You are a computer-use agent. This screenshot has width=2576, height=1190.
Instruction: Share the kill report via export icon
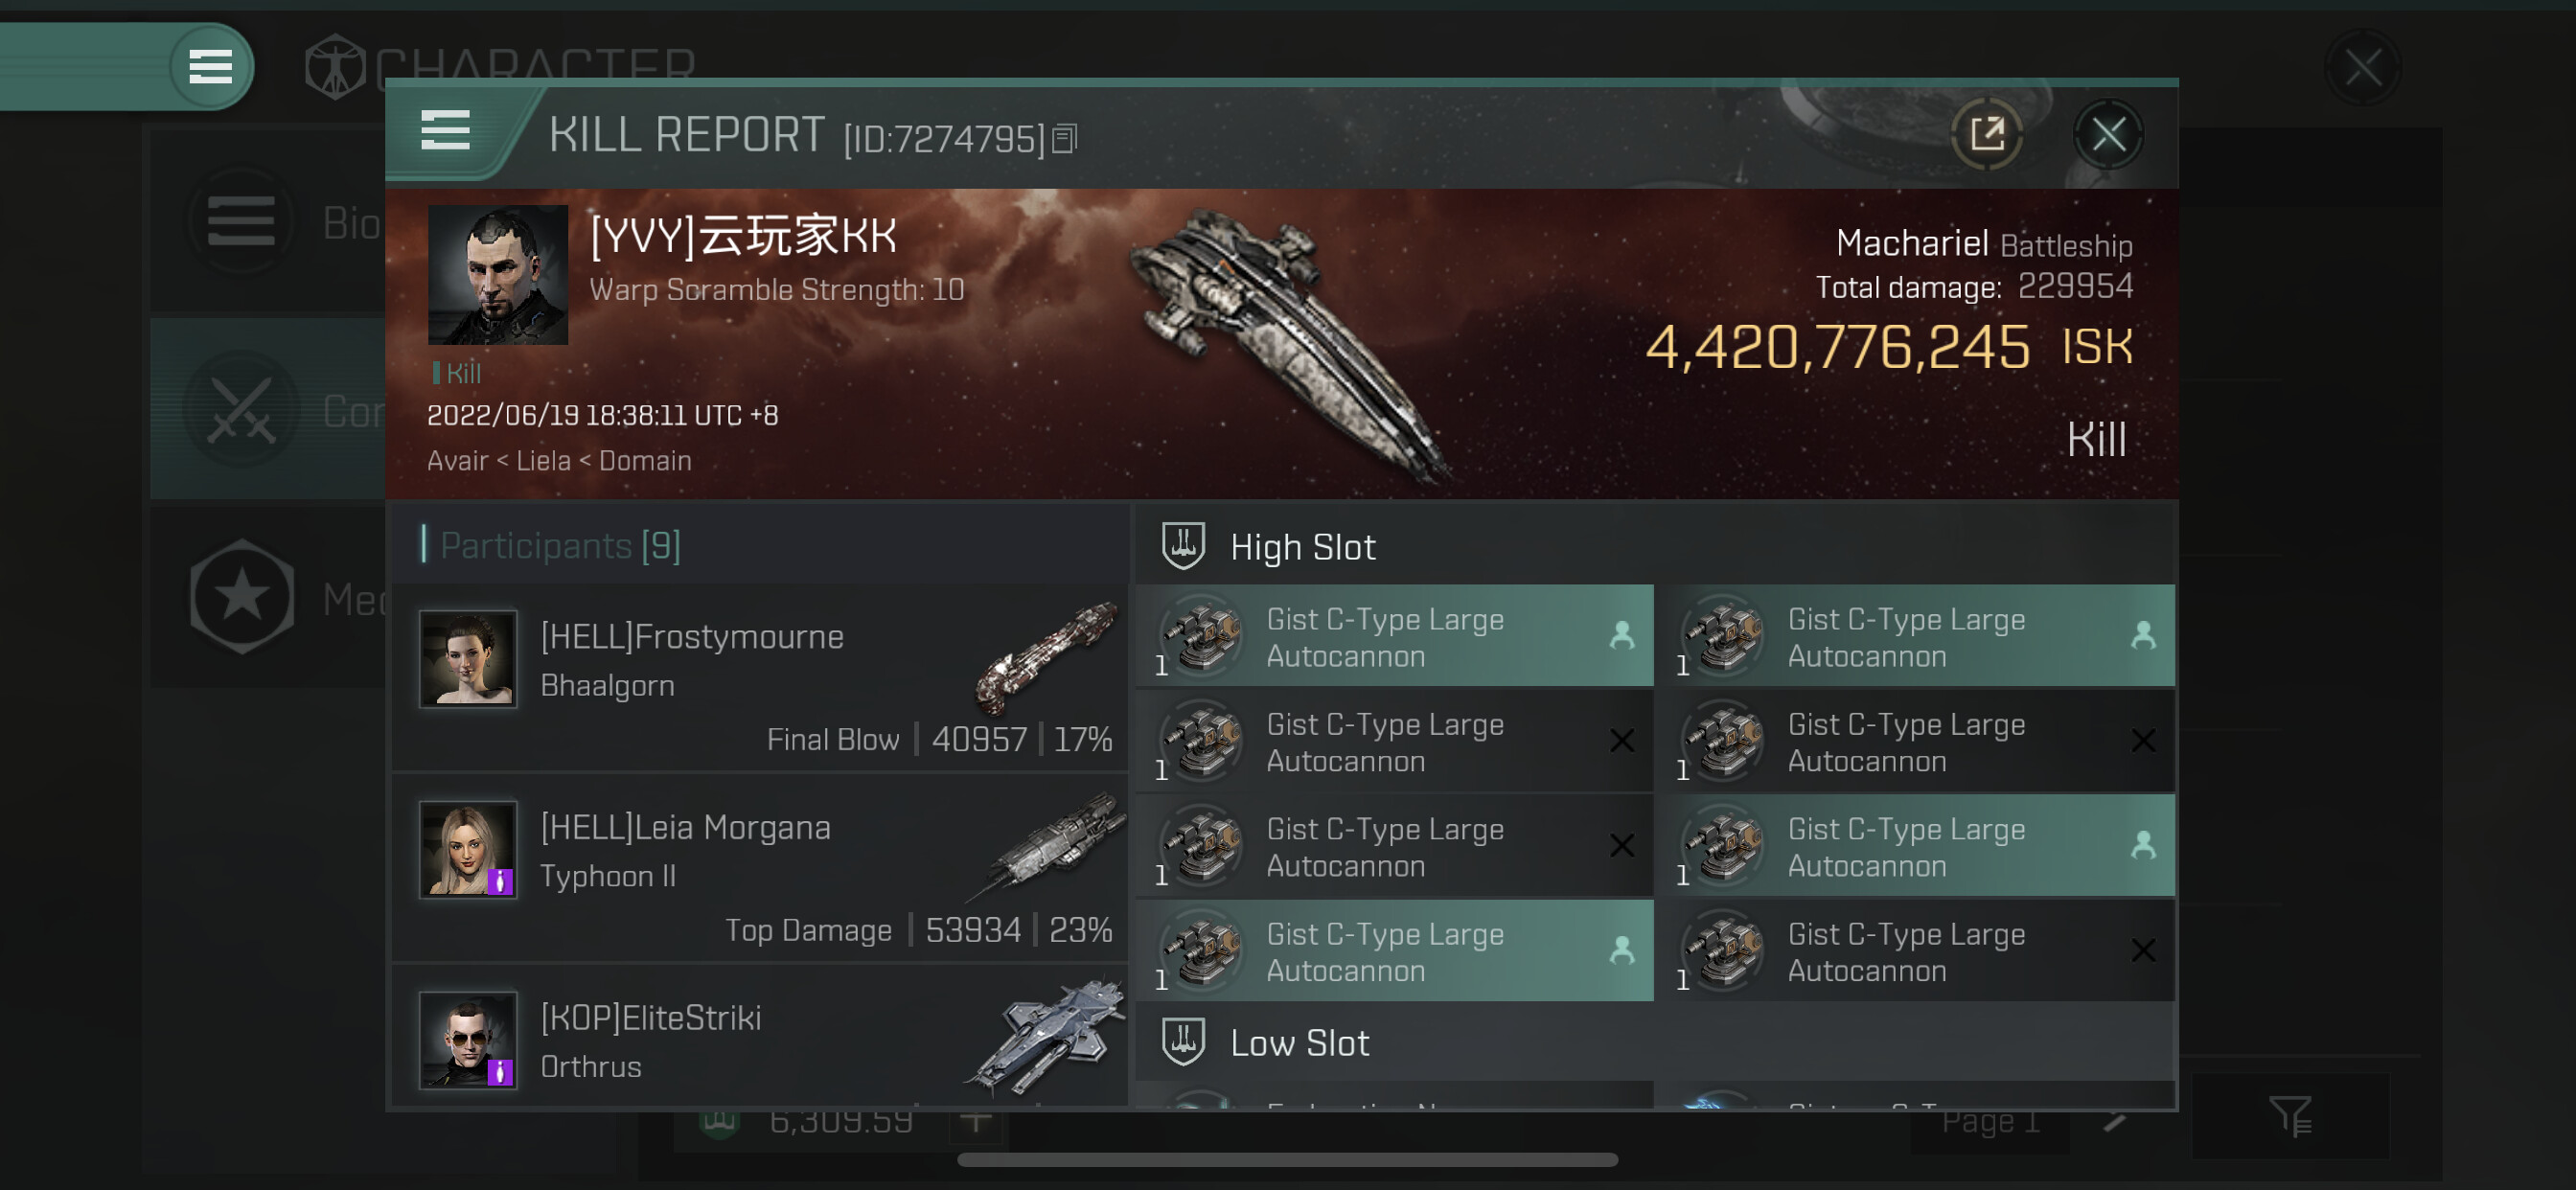click(1987, 133)
